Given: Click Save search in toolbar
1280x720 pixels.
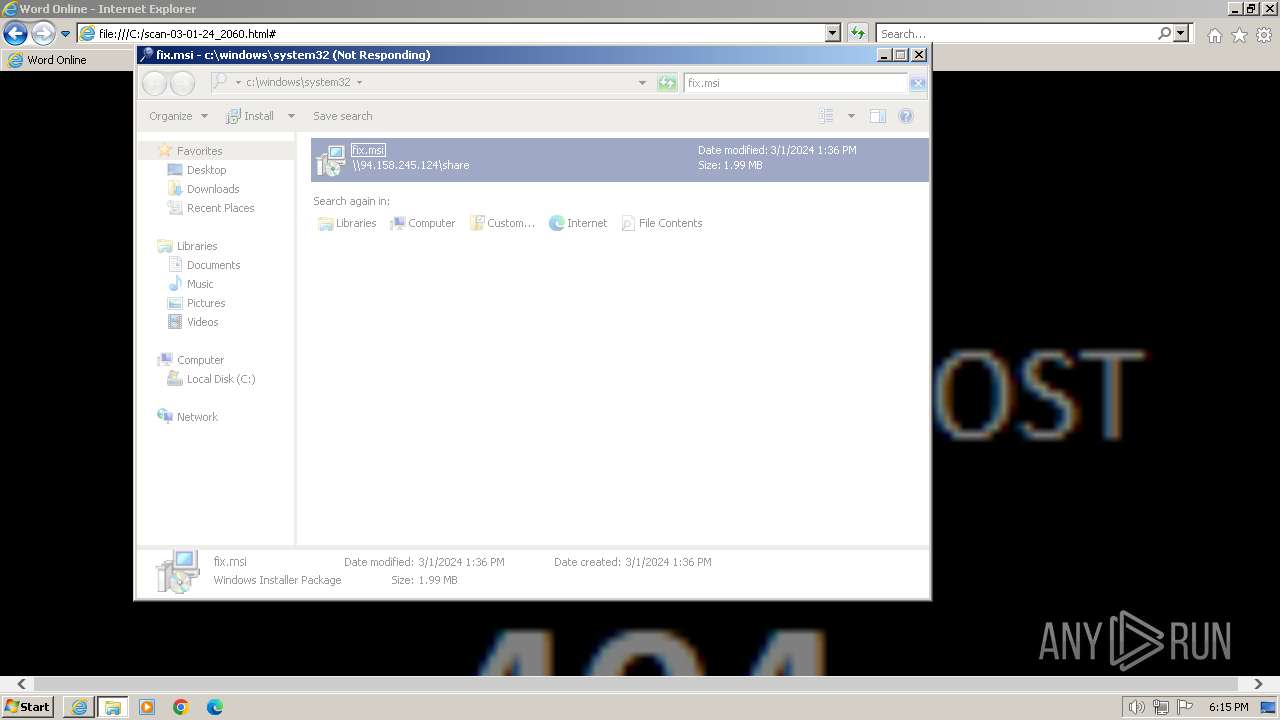Looking at the screenshot, I should (342, 116).
